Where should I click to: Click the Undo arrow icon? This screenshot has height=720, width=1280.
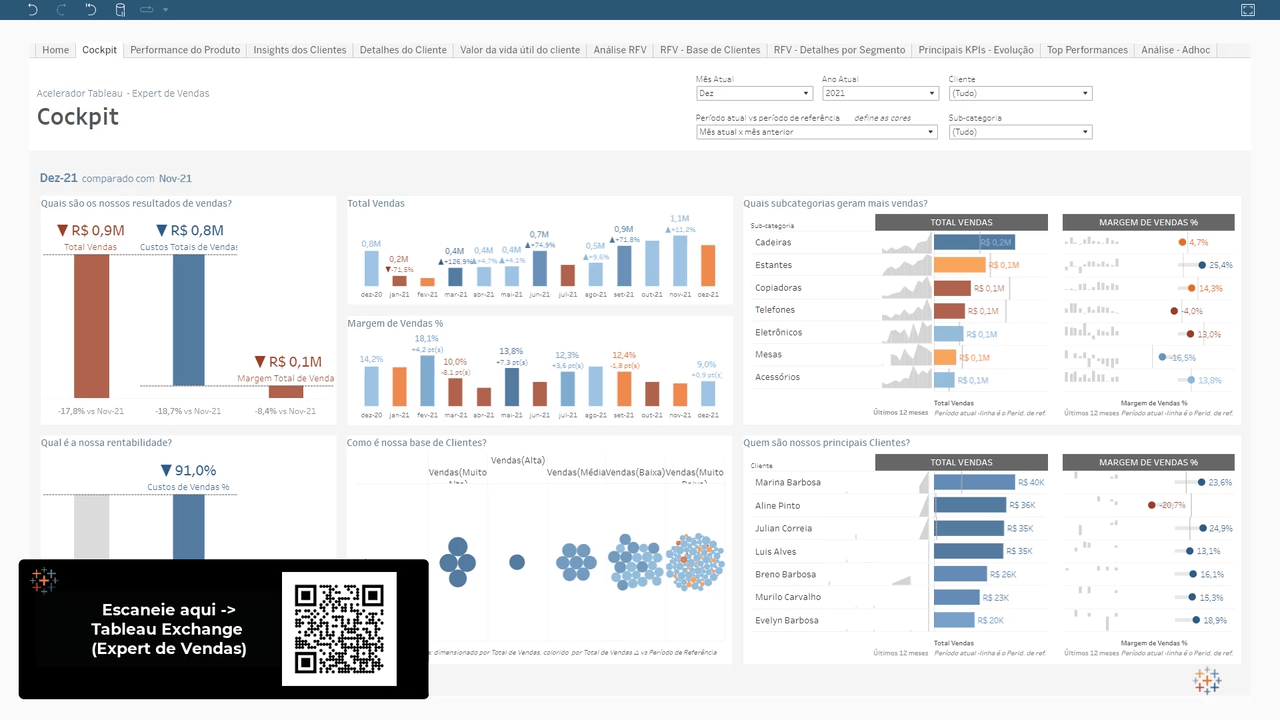click(32, 10)
